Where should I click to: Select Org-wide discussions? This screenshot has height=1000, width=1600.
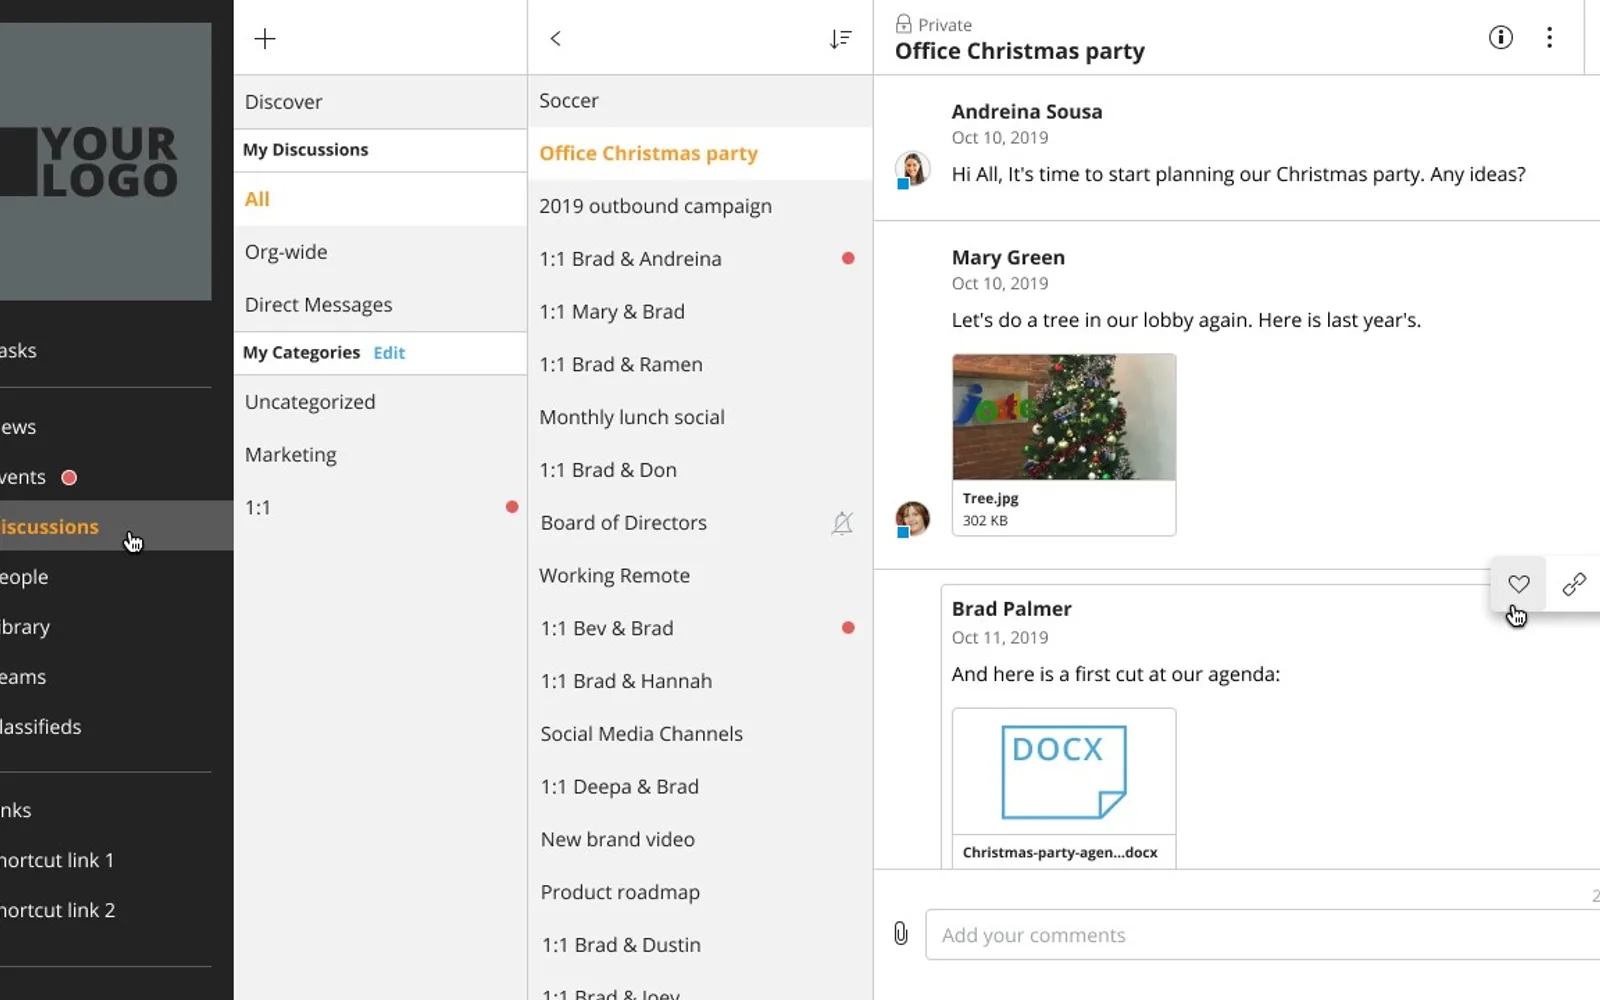(380, 252)
